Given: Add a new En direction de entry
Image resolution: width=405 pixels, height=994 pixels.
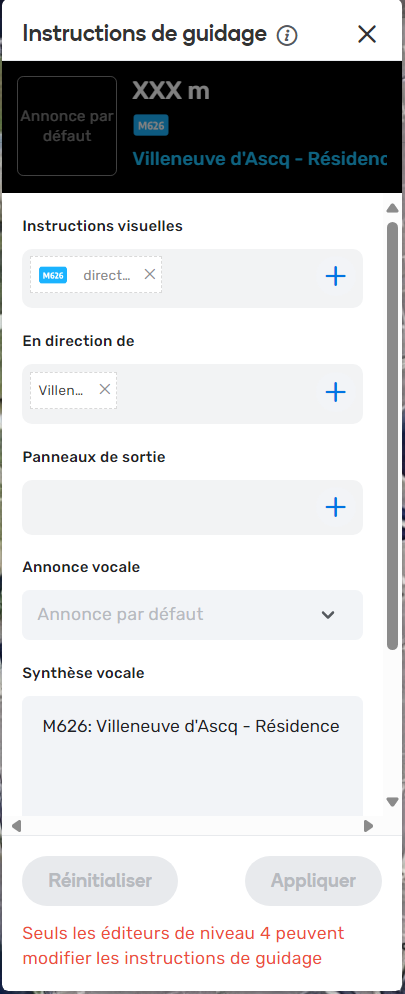Looking at the screenshot, I should point(335,392).
